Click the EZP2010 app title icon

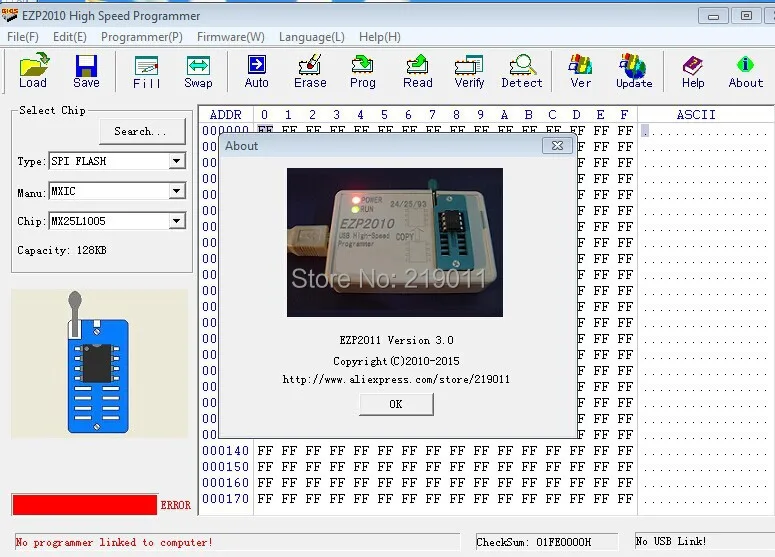coord(9,15)
